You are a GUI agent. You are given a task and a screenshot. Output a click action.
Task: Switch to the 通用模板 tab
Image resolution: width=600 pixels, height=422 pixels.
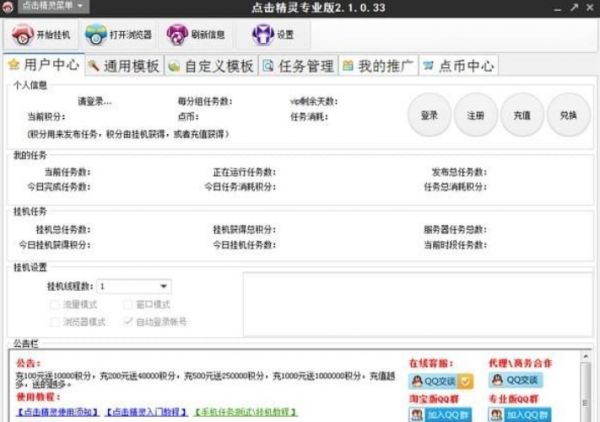(x=124, y=66)
